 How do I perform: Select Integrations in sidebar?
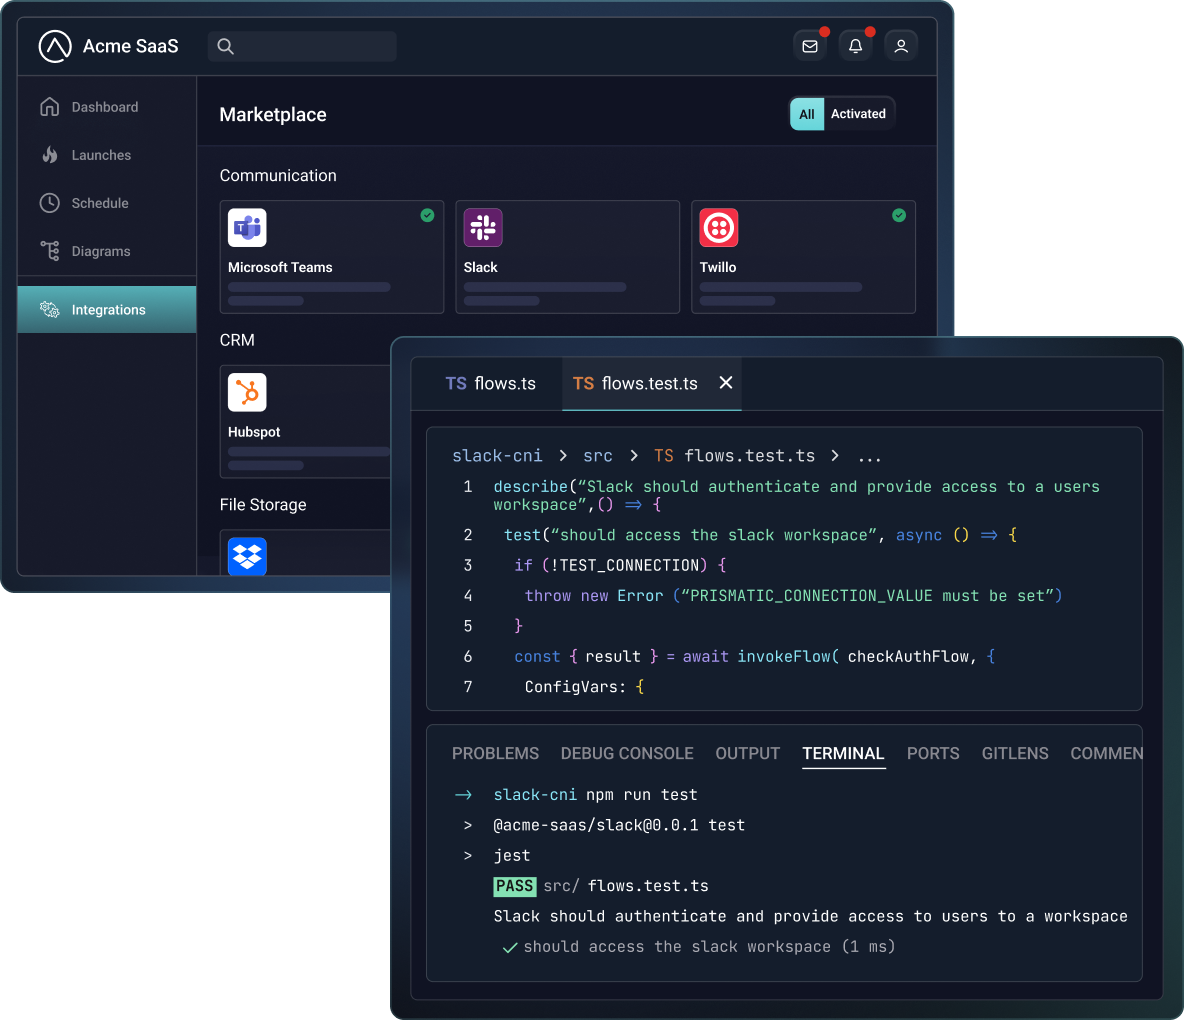click(x=106, y=310)
